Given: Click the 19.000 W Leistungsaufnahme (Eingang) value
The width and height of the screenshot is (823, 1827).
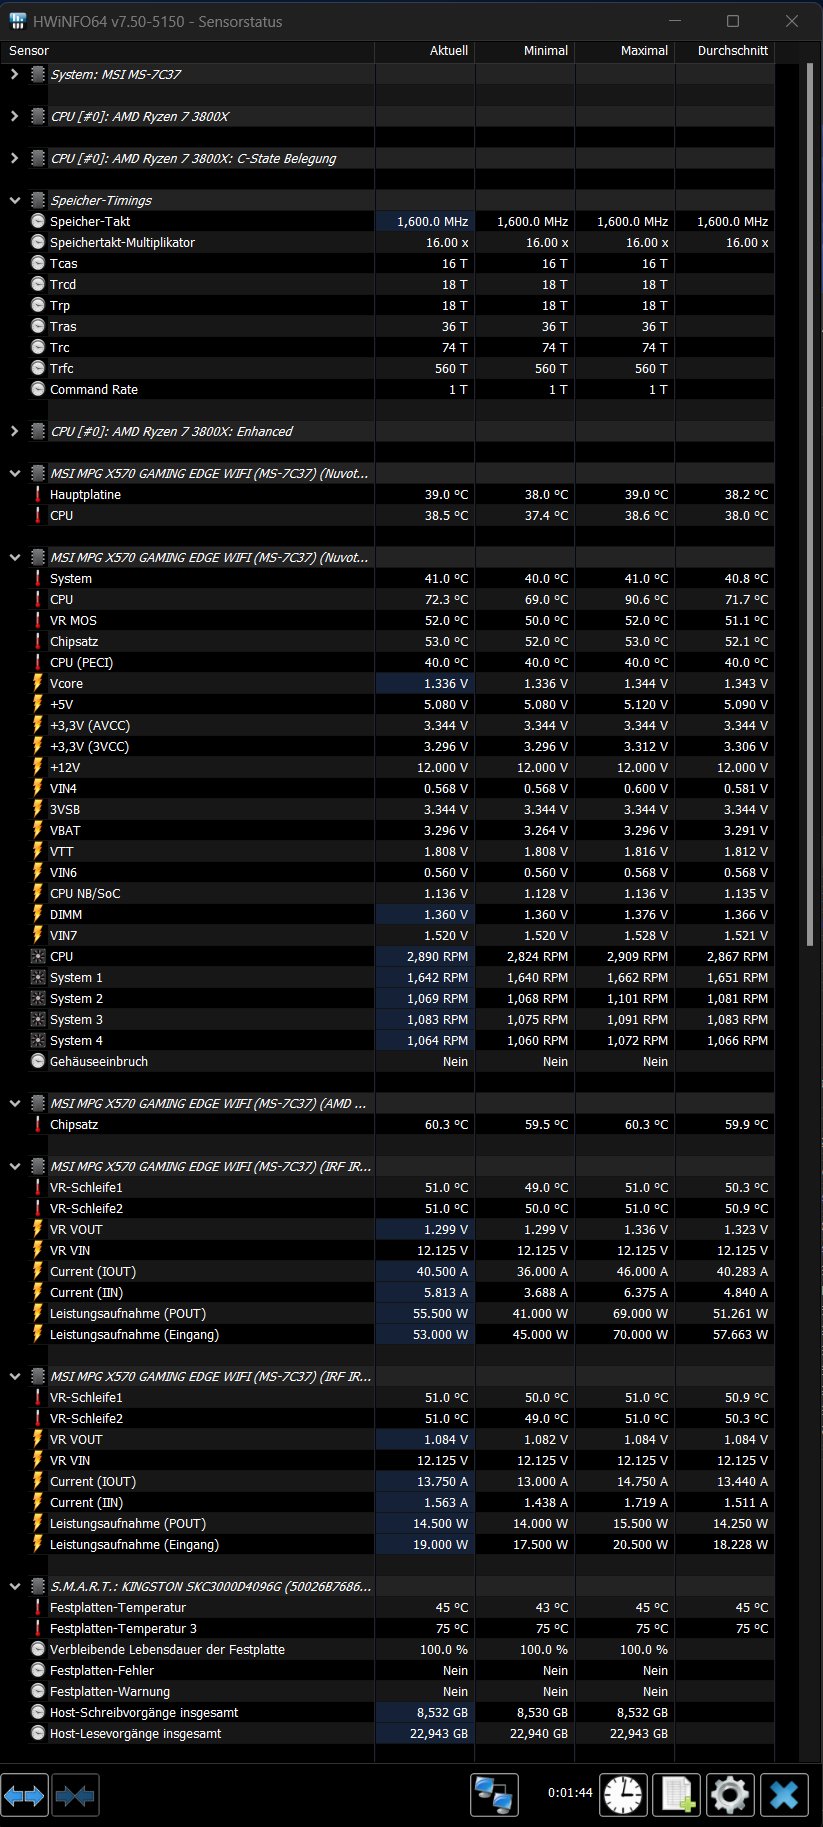Looking at the screenshot, I should coord(440,1544).
